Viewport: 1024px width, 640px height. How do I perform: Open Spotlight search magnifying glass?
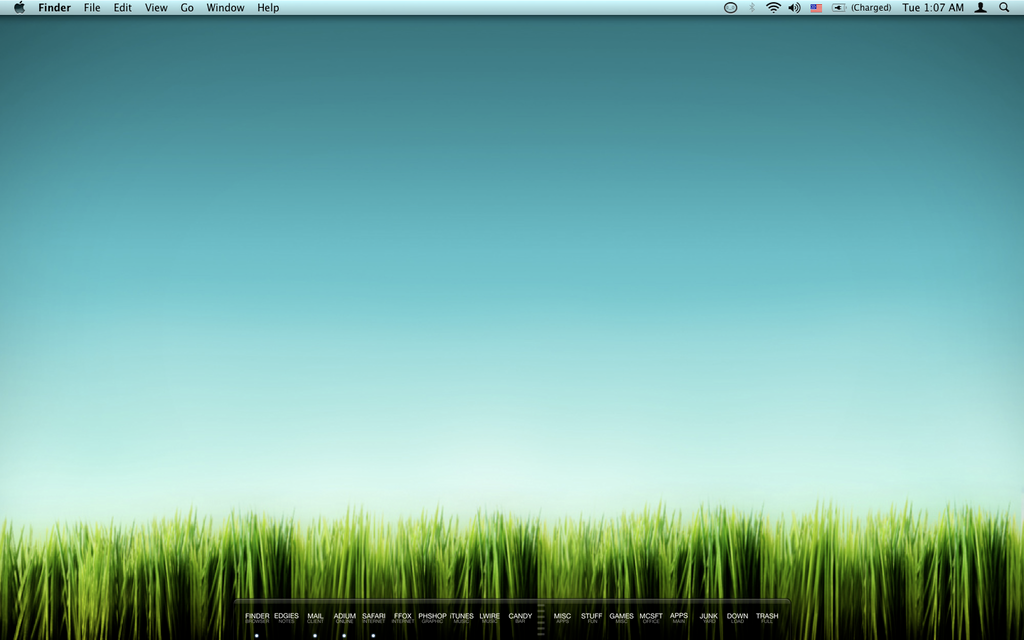1004,8
